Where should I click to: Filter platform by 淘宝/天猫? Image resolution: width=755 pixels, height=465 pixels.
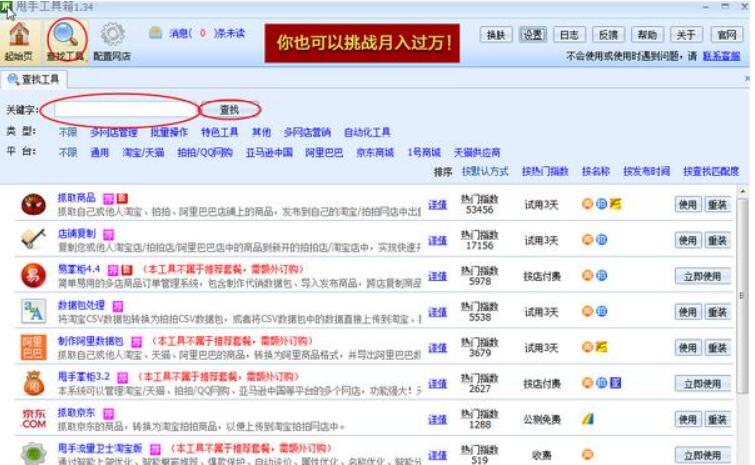(x=143, y=153)
